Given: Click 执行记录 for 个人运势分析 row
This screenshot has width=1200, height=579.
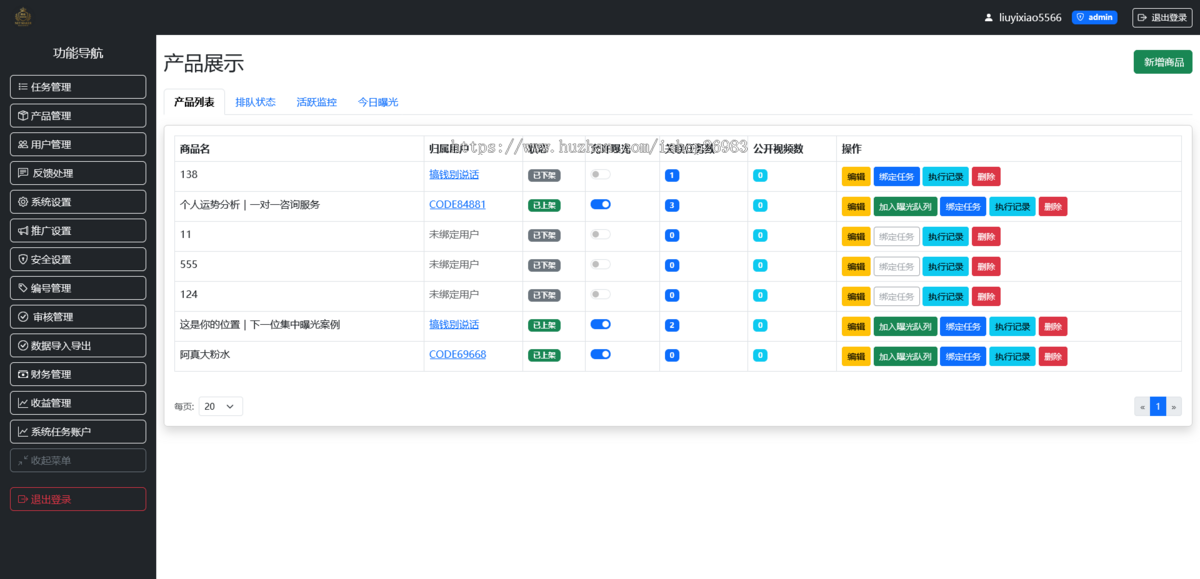Looking at the screenshot, I should click(1013, 206).
